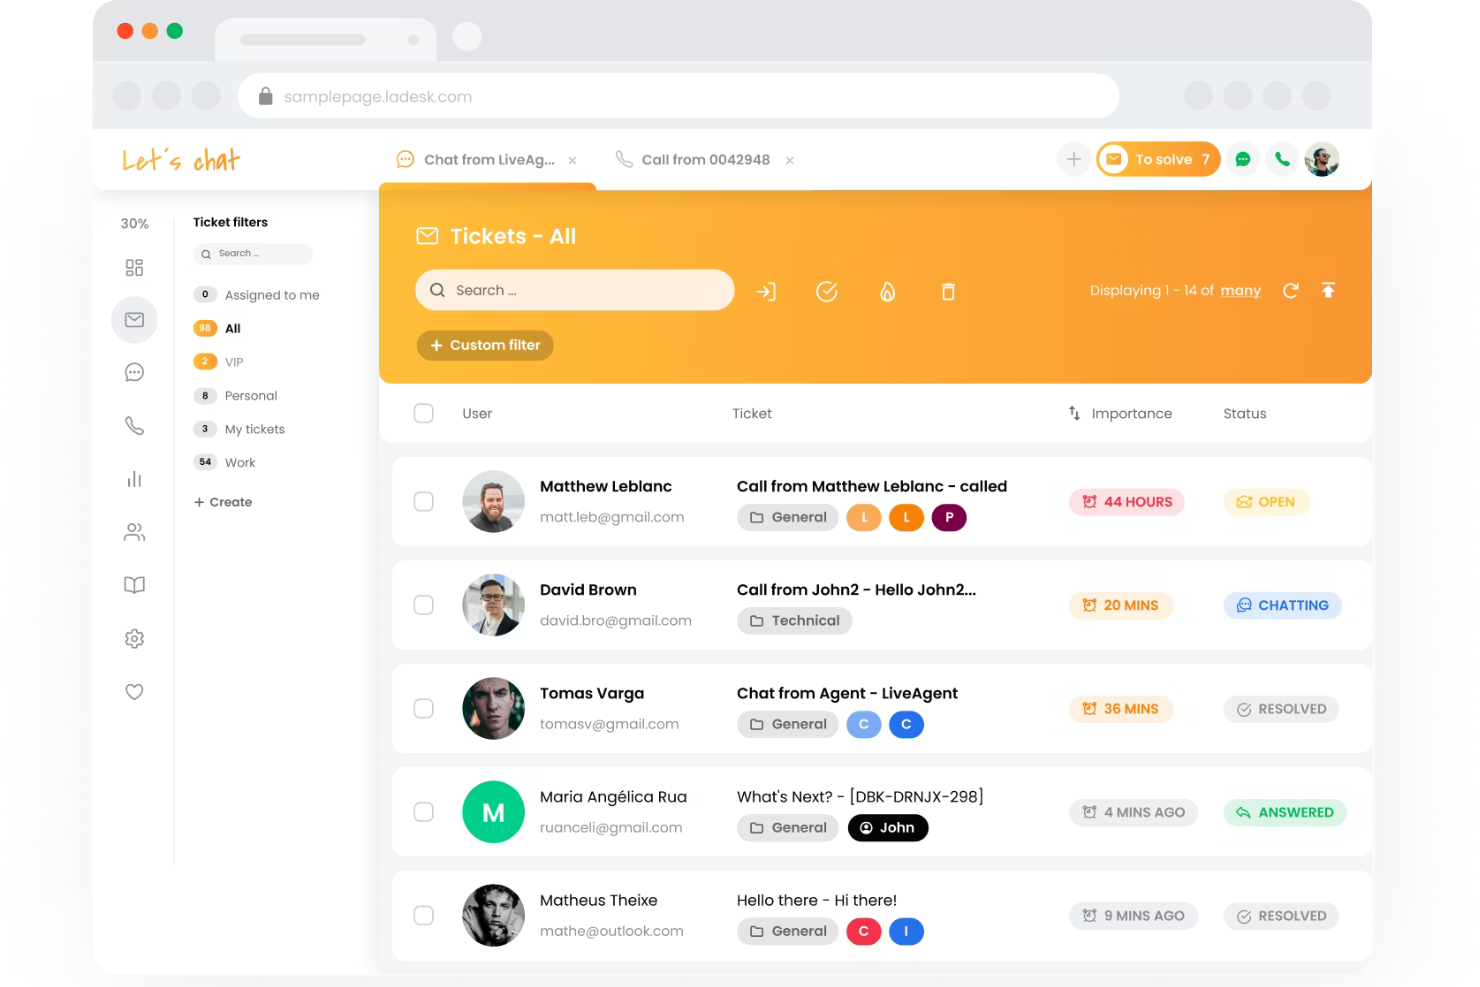
Task: Check Matthew Leblanc's ticket checkbox
Action: (423, 502)
